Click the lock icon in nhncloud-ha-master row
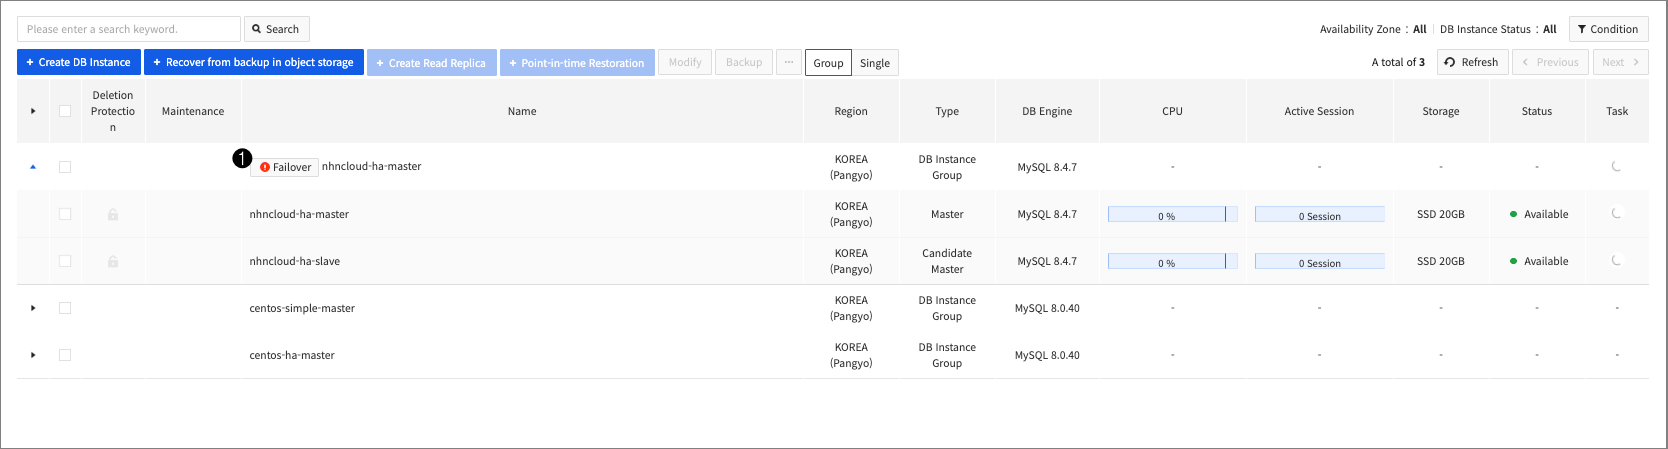 [113, 214]
